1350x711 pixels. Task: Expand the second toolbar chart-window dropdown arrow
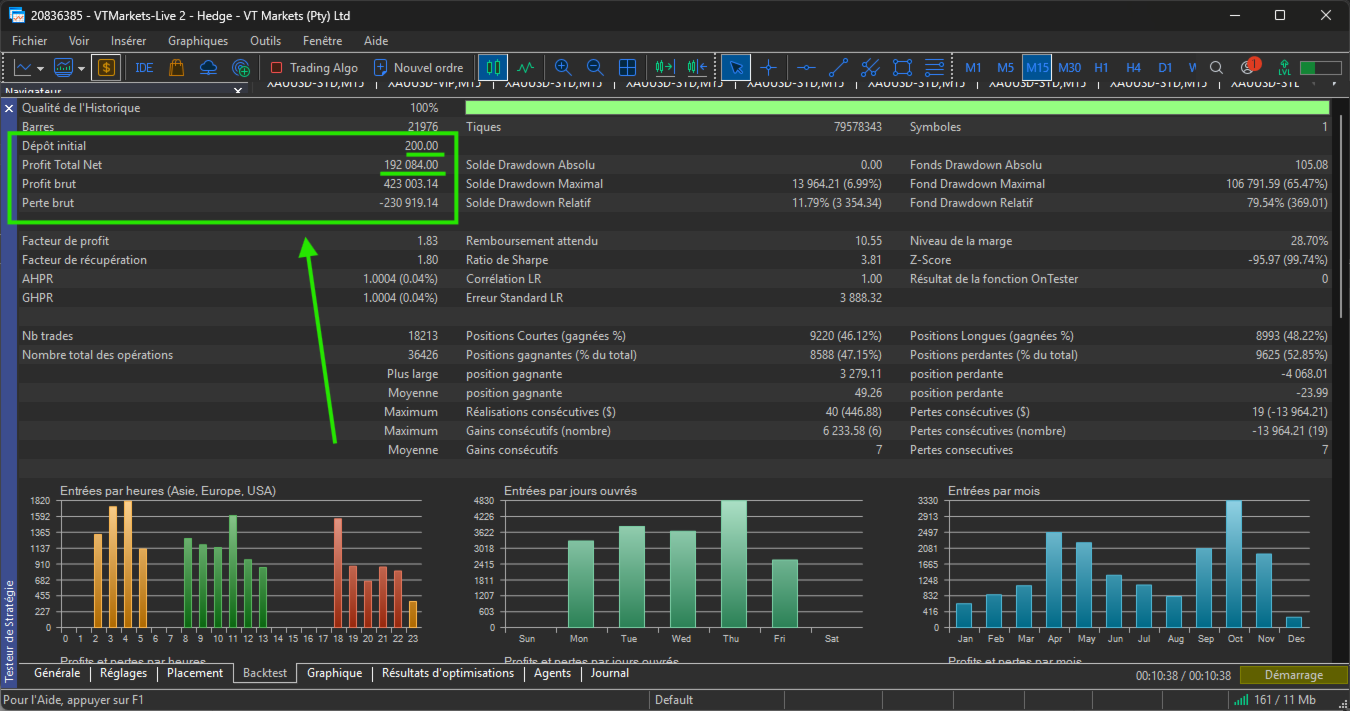click(80, 68)
